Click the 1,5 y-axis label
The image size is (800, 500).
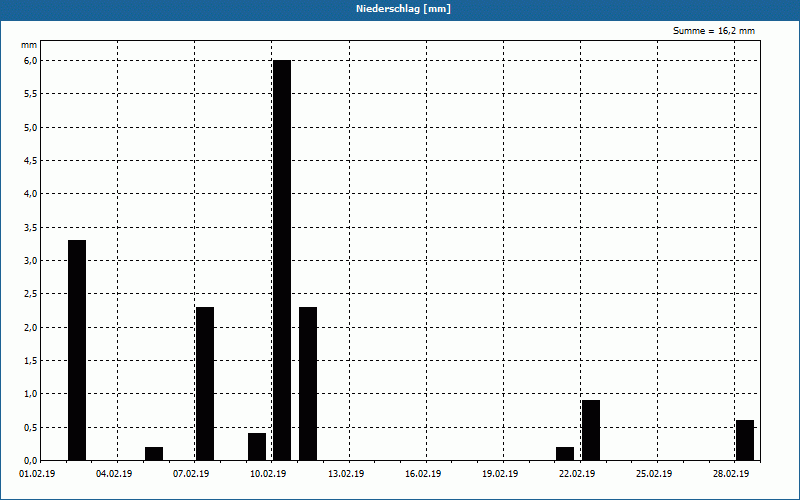coord(31,361)
